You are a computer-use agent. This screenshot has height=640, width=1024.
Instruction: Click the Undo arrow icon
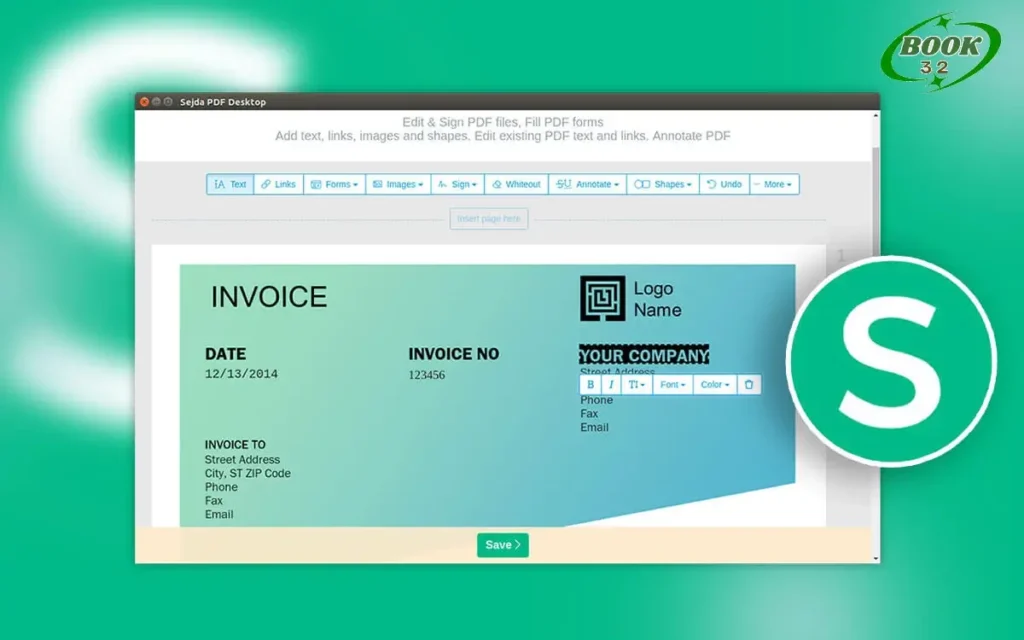pos(711,184)
